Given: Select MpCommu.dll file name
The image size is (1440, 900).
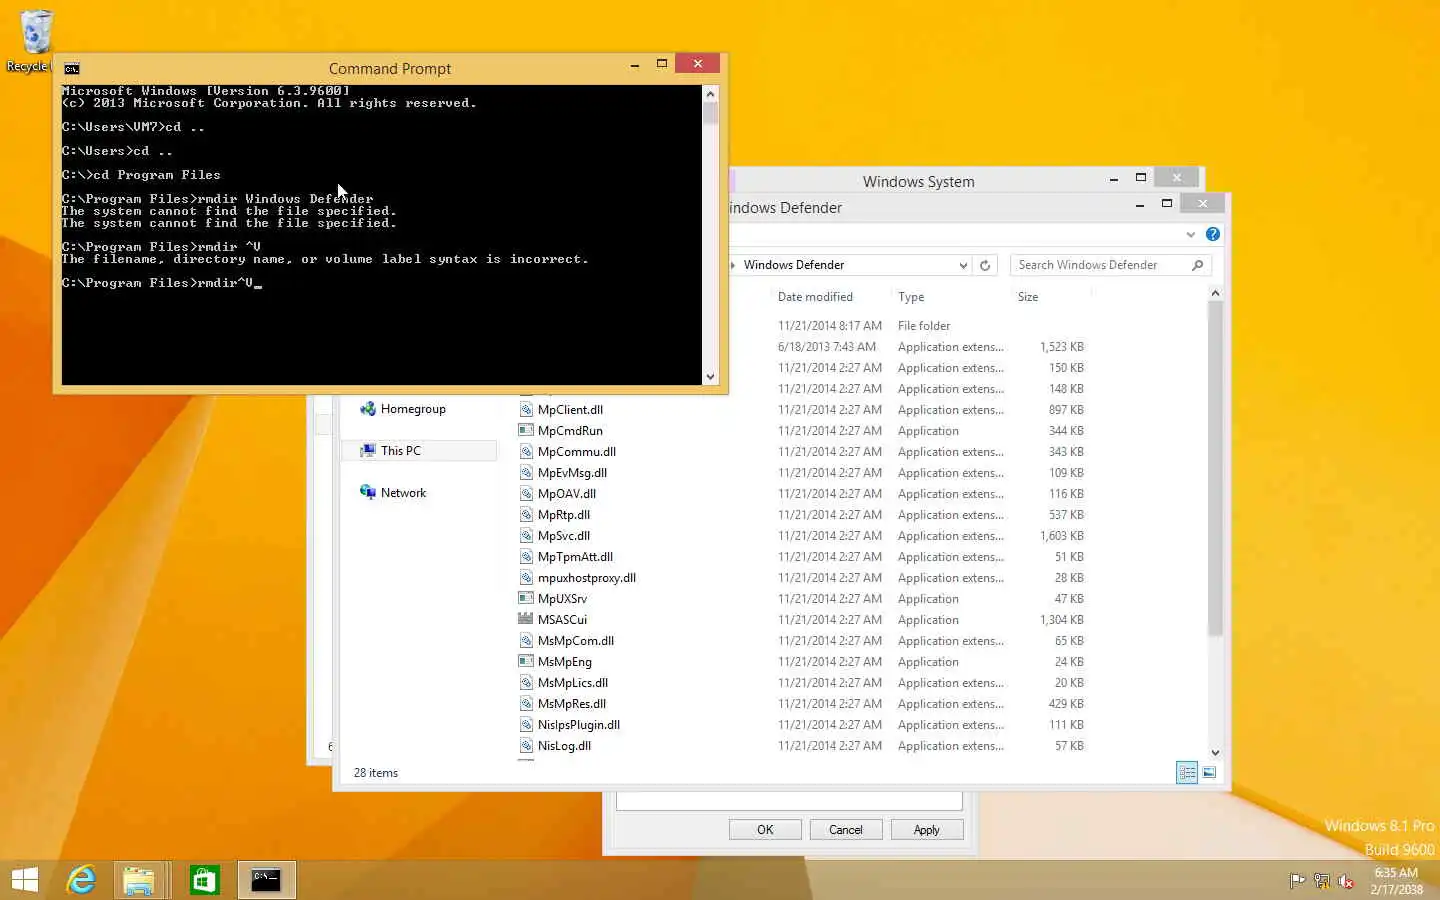Looking at the screenshot, I should [577, 452].
